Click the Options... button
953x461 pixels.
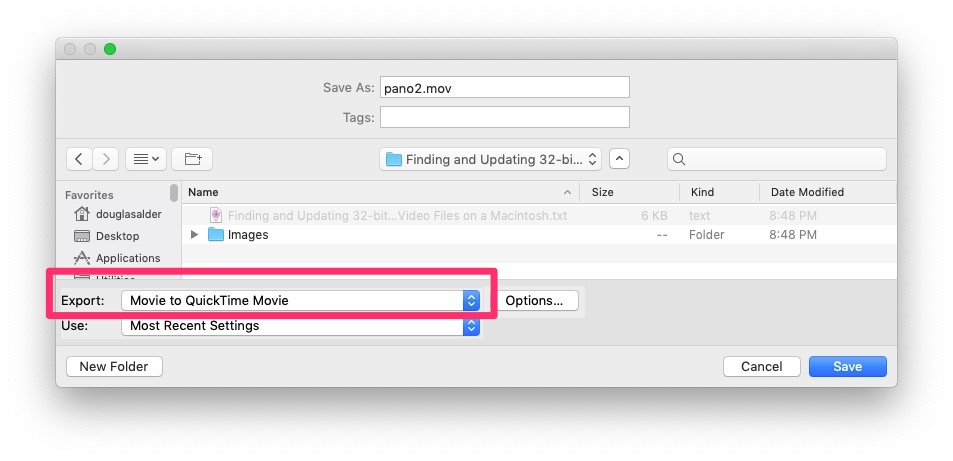(x=534, y=300)
